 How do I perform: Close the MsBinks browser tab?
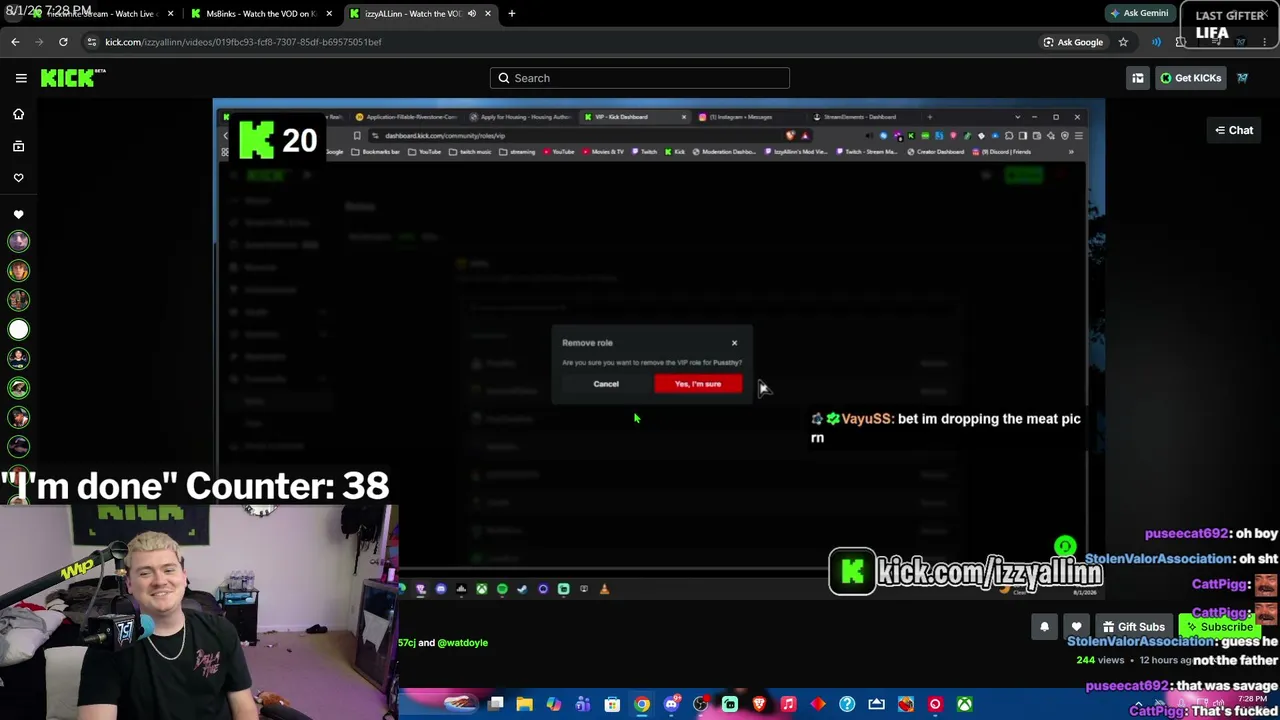[x=329, y=14]
